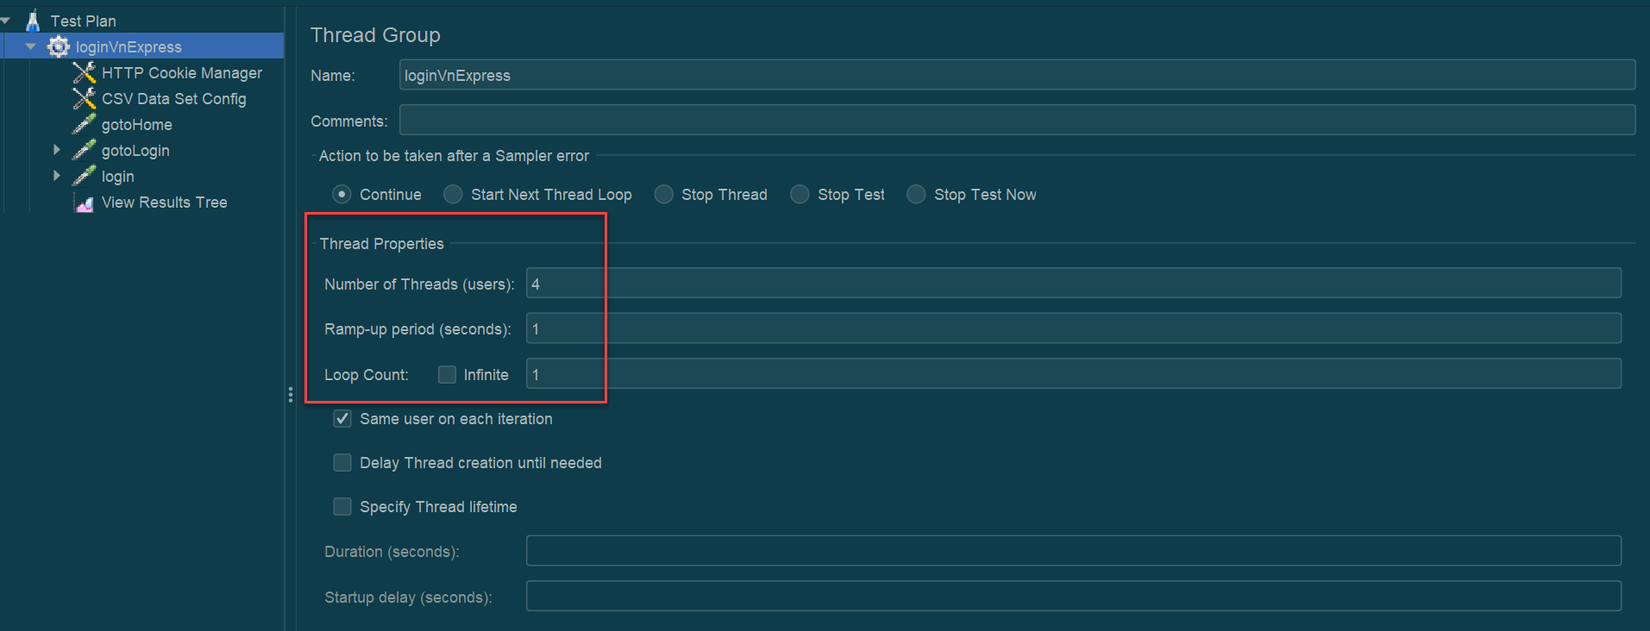
Task: Click the Comments input field
Action: pyautogui.click(x=1017, y=120)
